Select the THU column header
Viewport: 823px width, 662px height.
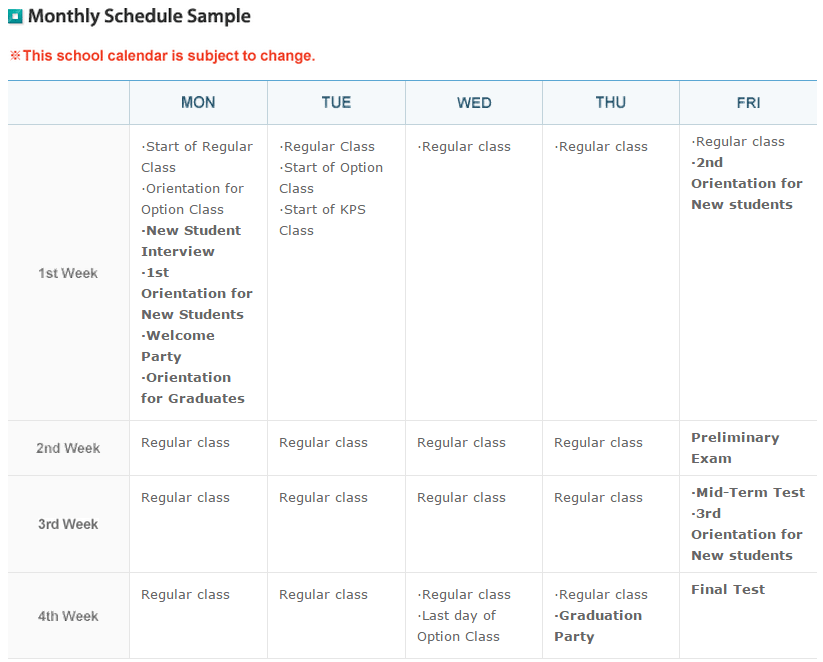click(x=611, y=102)
